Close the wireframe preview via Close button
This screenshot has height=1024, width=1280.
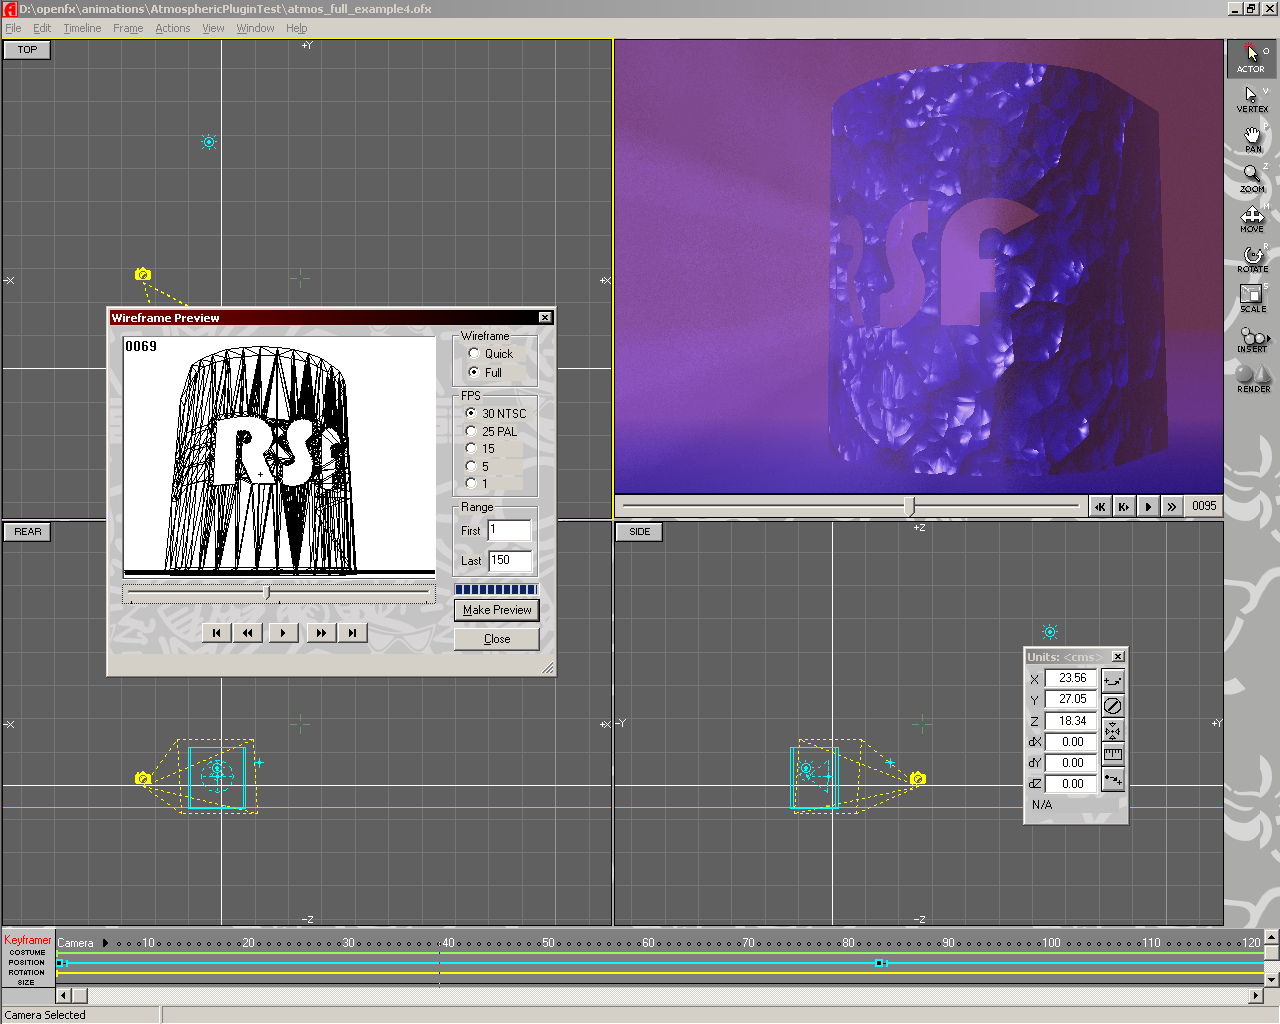(x=497, y=639)
